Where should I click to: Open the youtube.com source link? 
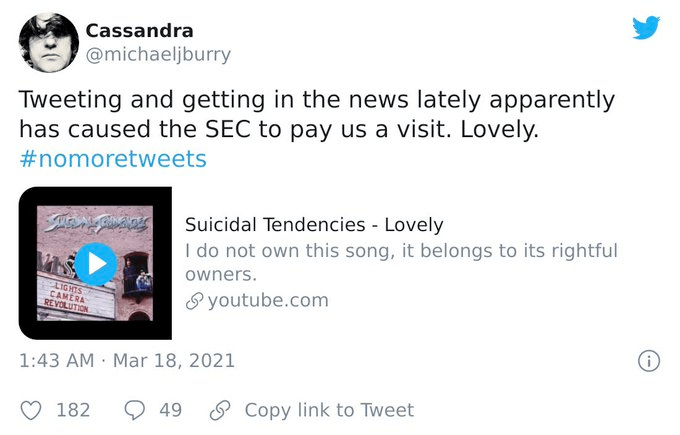[x=267, y=300]
